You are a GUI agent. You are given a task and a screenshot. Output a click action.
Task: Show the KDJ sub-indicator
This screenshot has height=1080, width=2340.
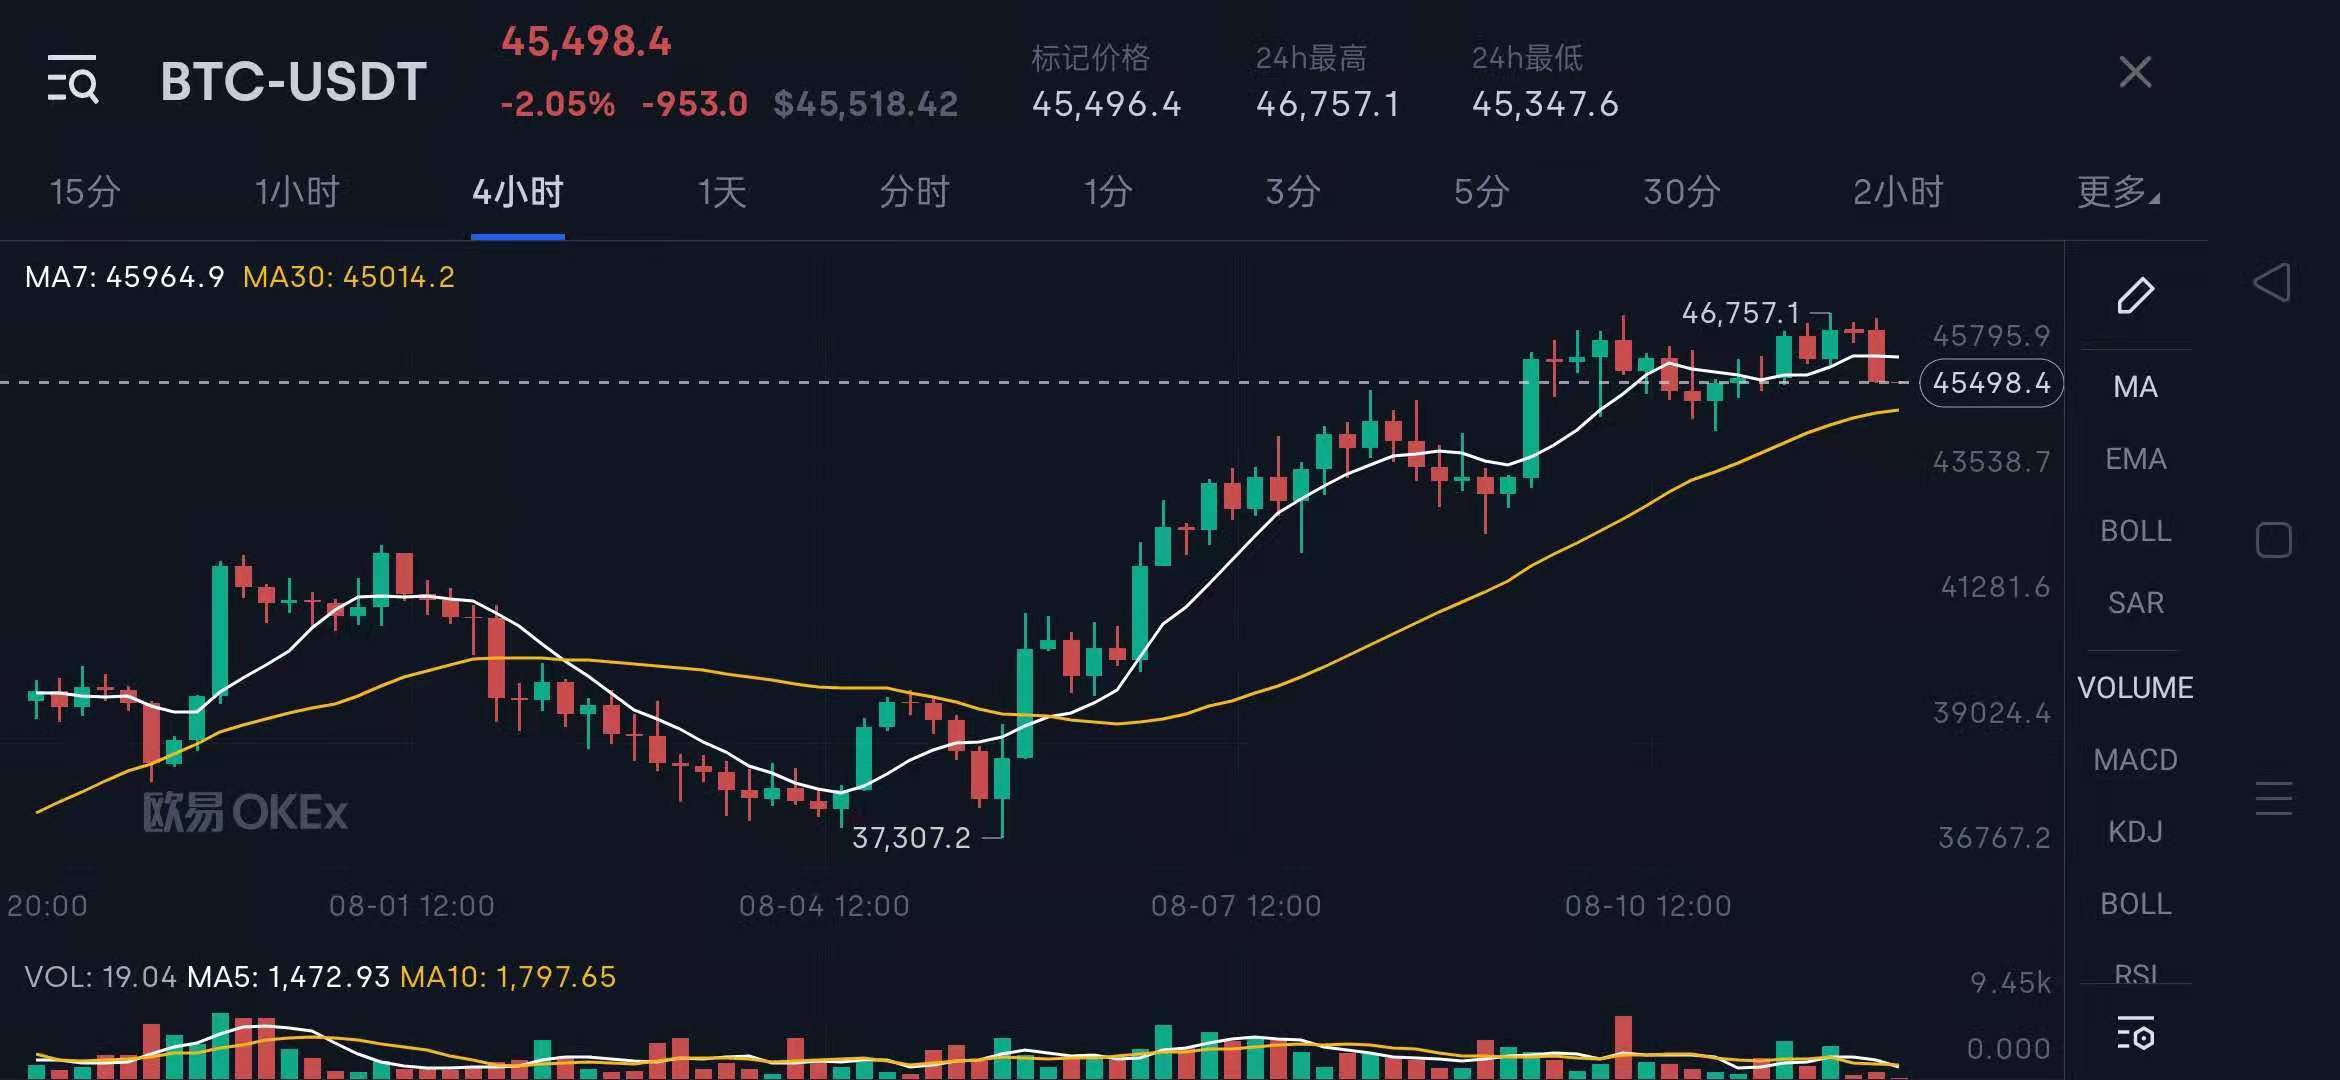tap(2135, 832)
